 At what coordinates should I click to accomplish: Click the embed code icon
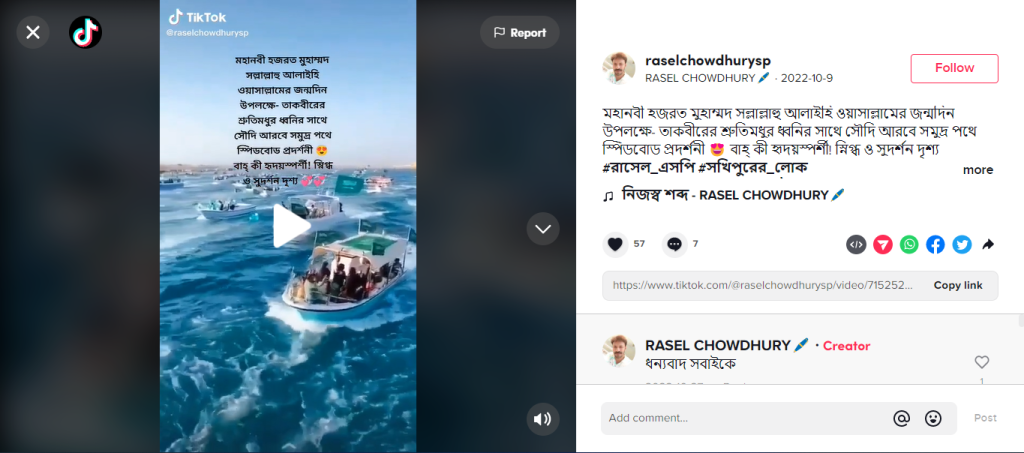coord(856,244)
